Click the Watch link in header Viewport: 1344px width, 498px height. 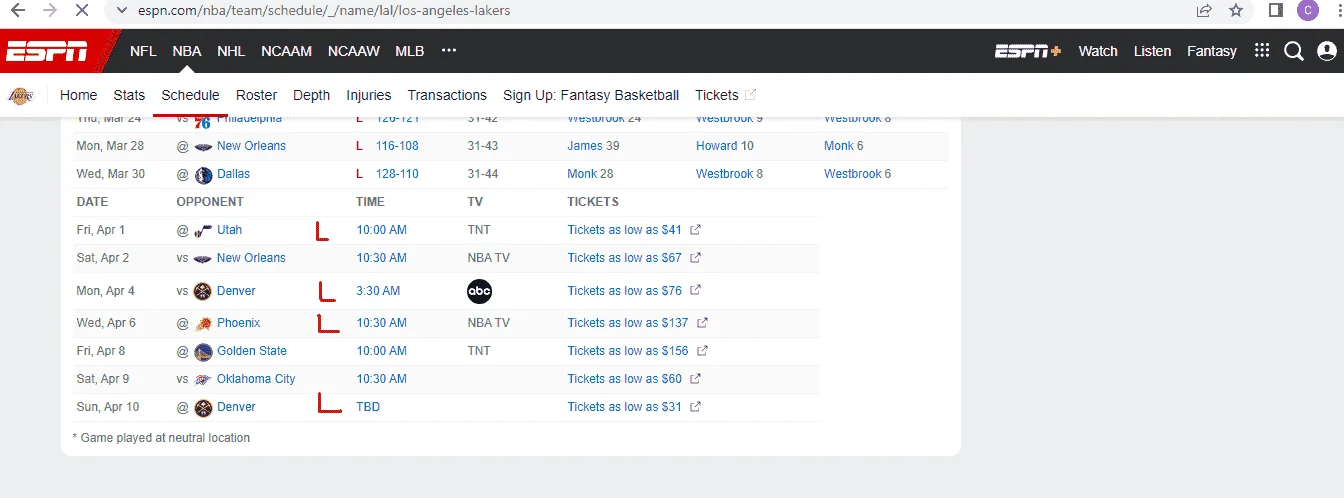point(1098,51)
